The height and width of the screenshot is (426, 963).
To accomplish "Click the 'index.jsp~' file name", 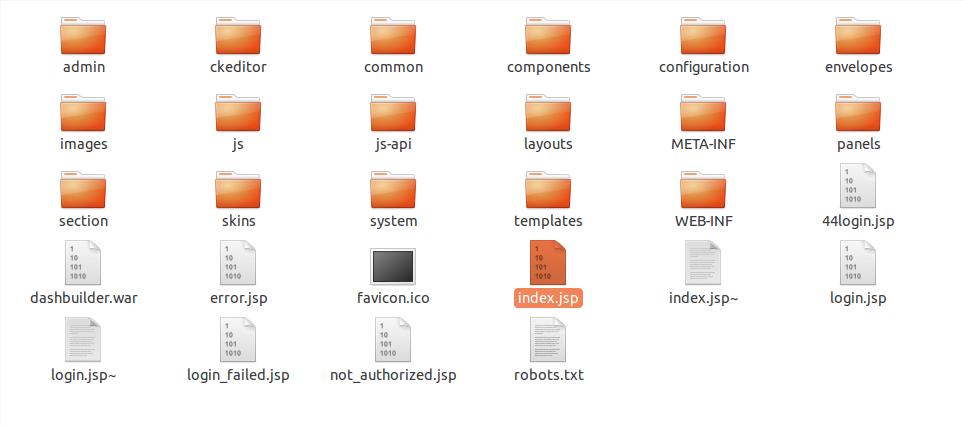I will pos(704,299).
